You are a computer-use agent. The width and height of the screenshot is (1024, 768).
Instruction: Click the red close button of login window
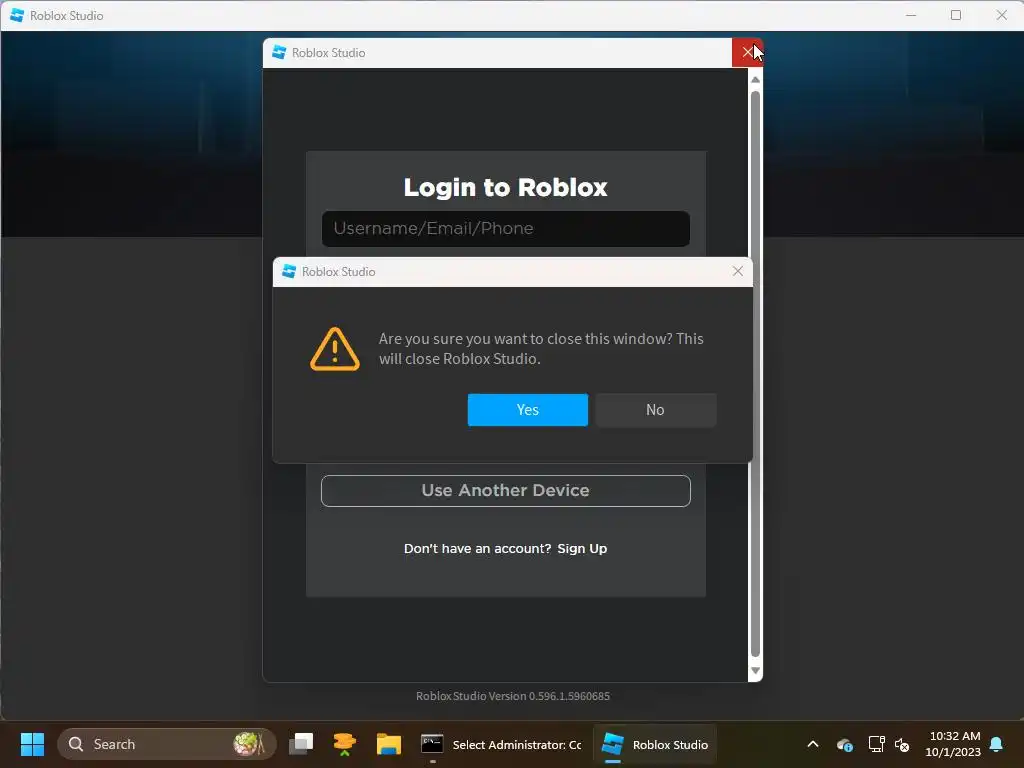(x=747, y=52)
